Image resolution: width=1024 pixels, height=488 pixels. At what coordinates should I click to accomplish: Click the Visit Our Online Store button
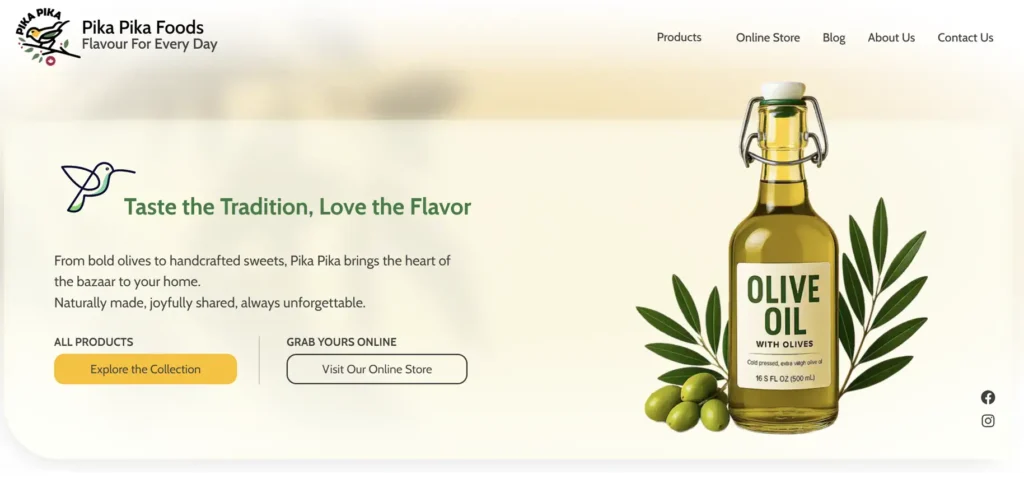(377, 369)
